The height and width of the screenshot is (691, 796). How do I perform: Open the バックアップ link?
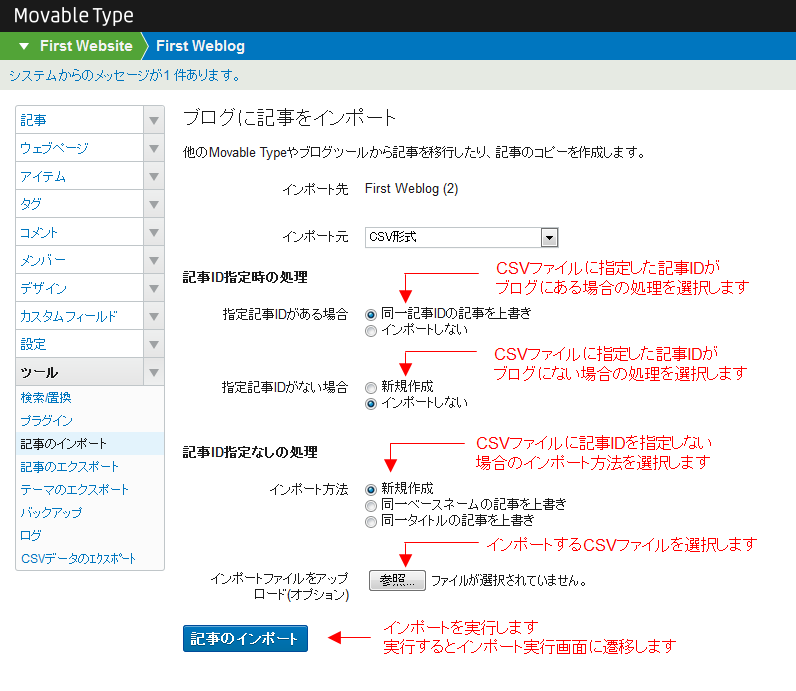pyautogui.click(x=51, y=512)
